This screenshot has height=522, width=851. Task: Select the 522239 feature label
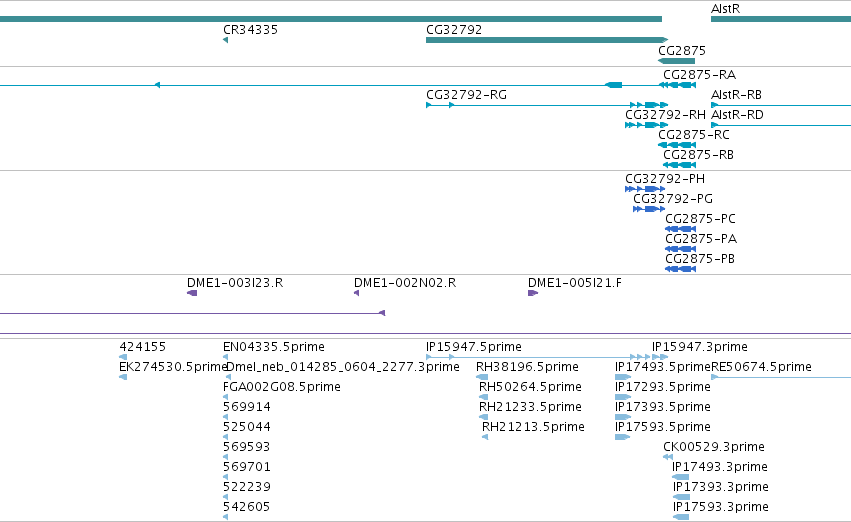pos(247,487)
